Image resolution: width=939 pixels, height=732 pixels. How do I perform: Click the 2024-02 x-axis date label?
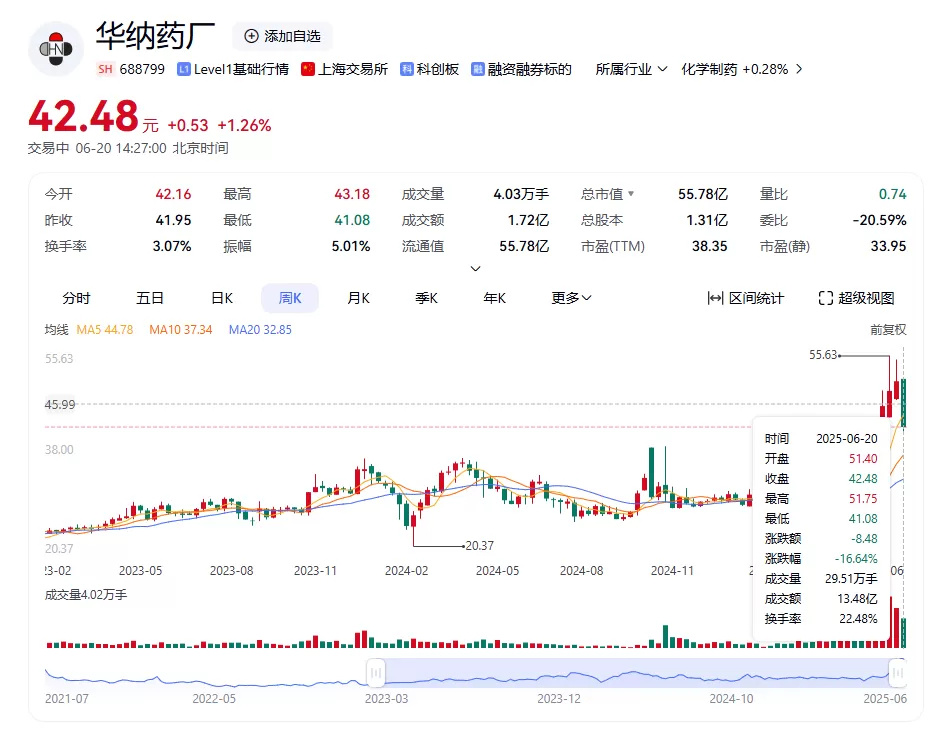click(x=407, y=571)
